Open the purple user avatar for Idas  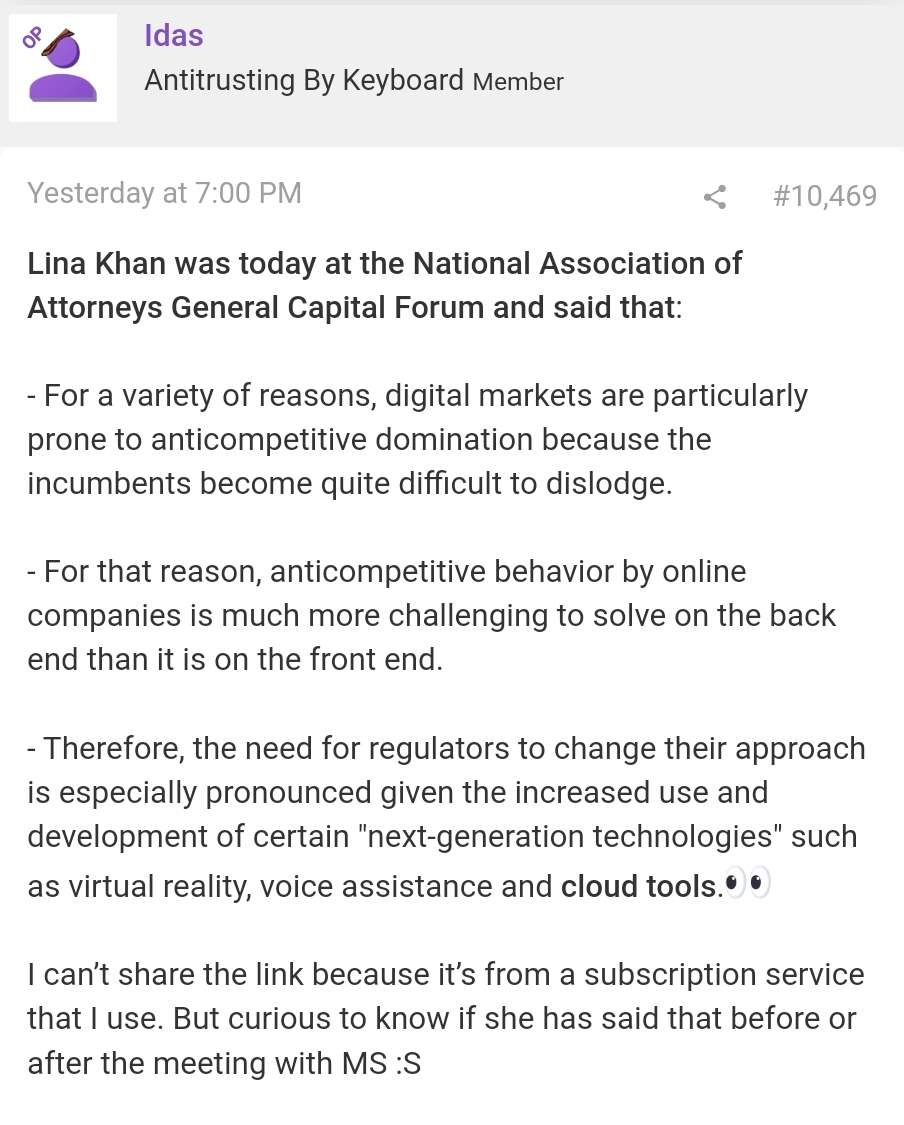tap(62, 67)
